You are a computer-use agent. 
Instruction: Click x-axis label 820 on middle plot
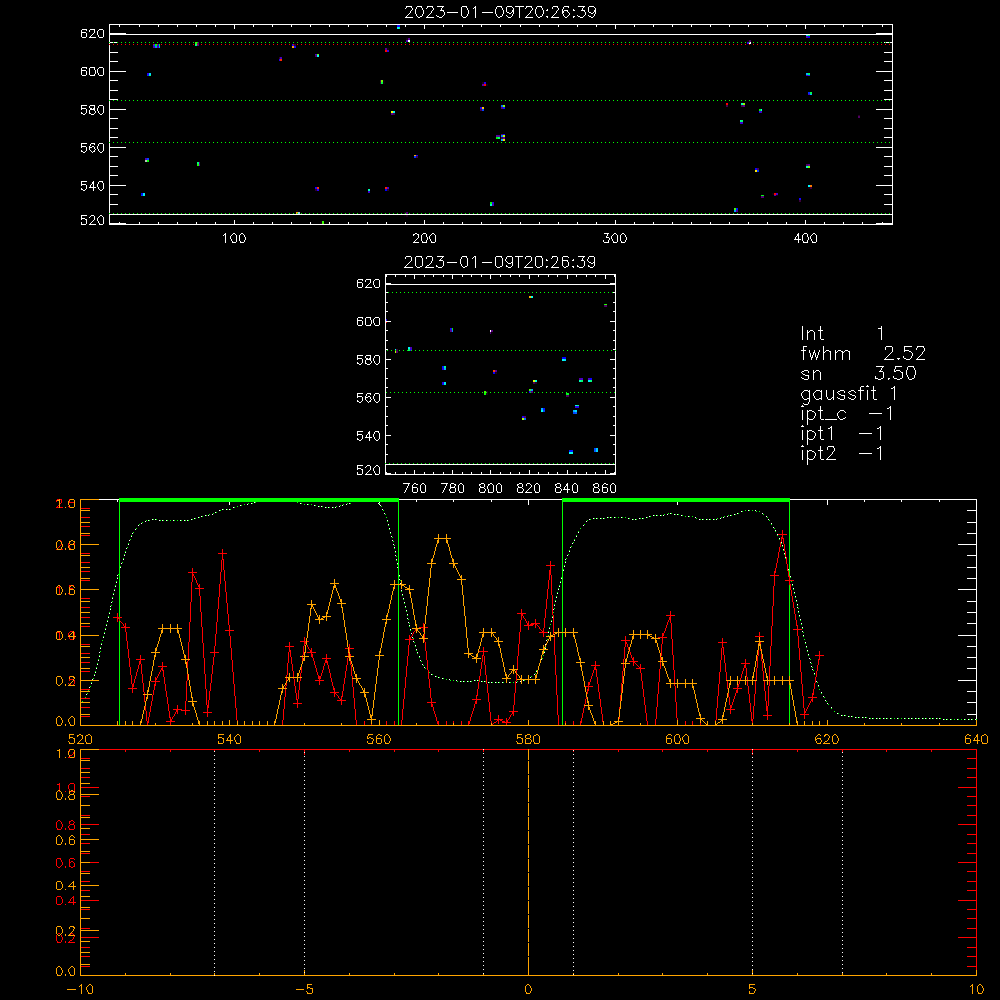click(529, 489)
